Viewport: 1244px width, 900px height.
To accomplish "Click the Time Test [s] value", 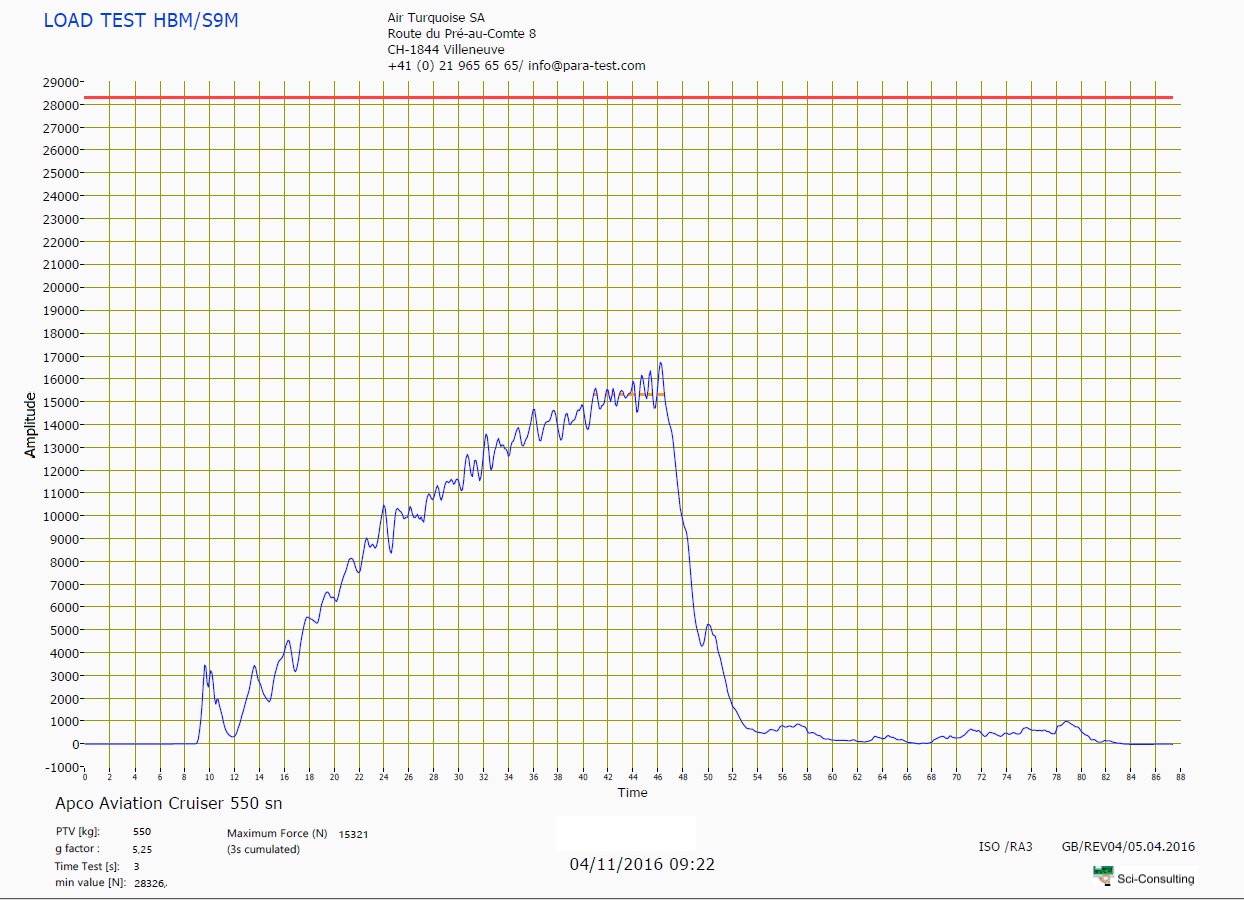I will click(136, 866).
